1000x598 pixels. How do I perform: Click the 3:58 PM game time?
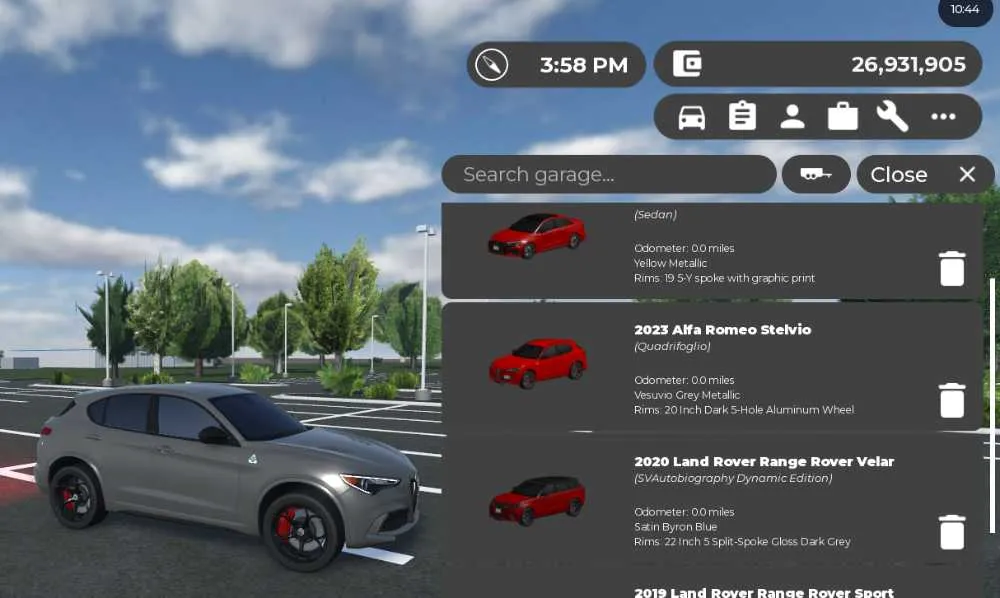584,64
